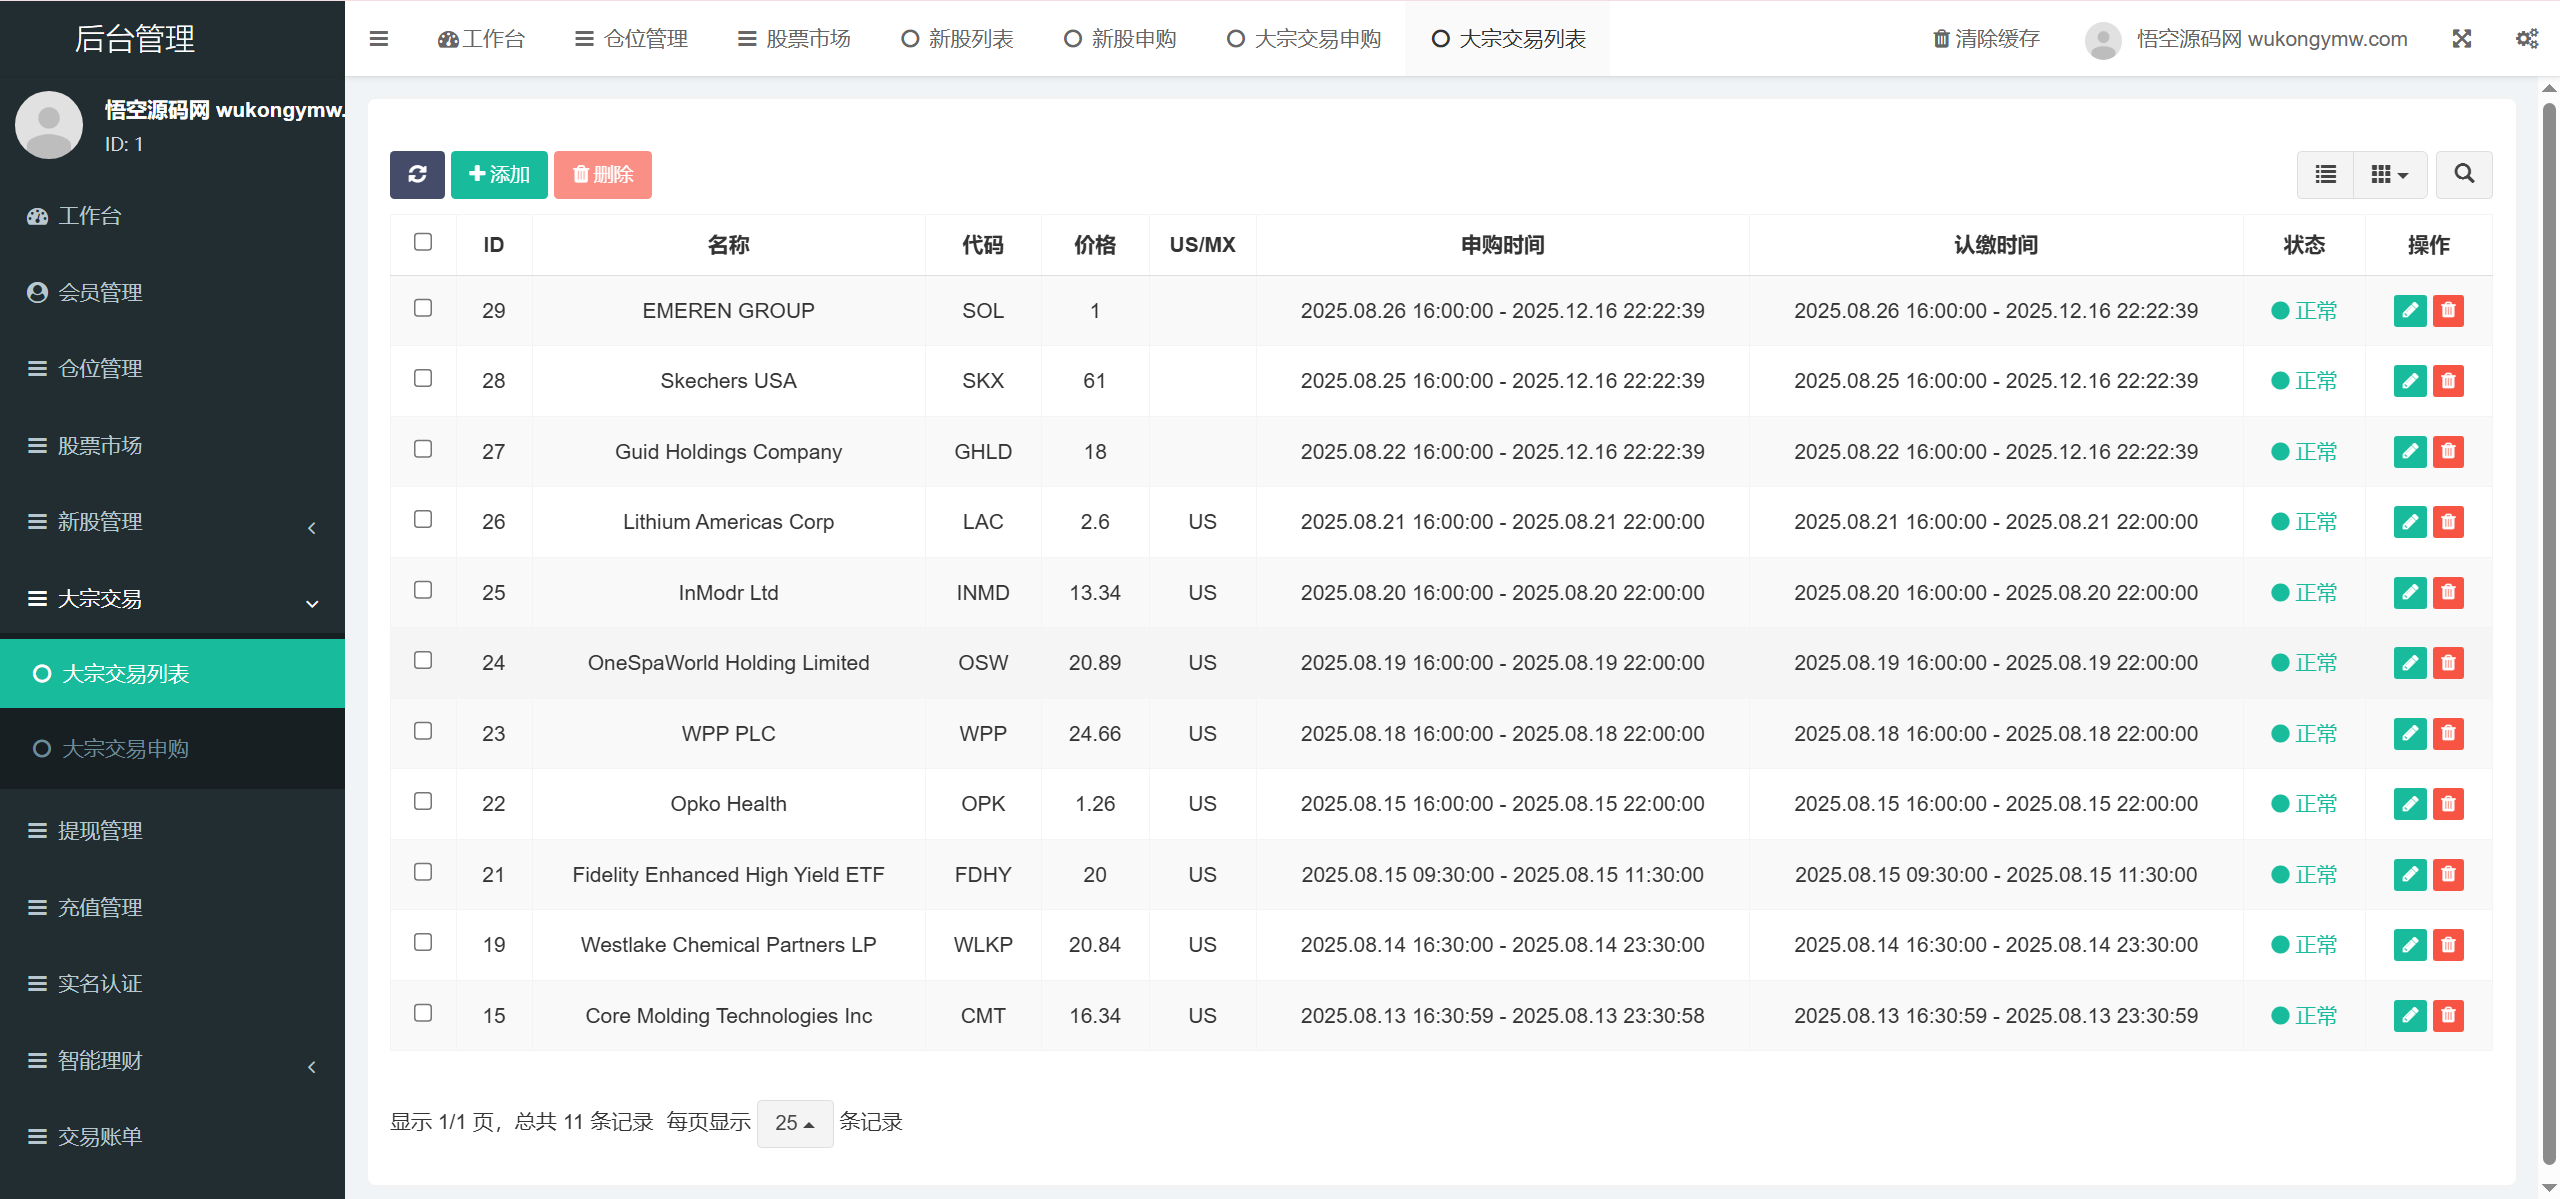Click the fullscreen expand icon in header
The height and width of the screenshot is (1199, 2560).
click(2462, 39)
